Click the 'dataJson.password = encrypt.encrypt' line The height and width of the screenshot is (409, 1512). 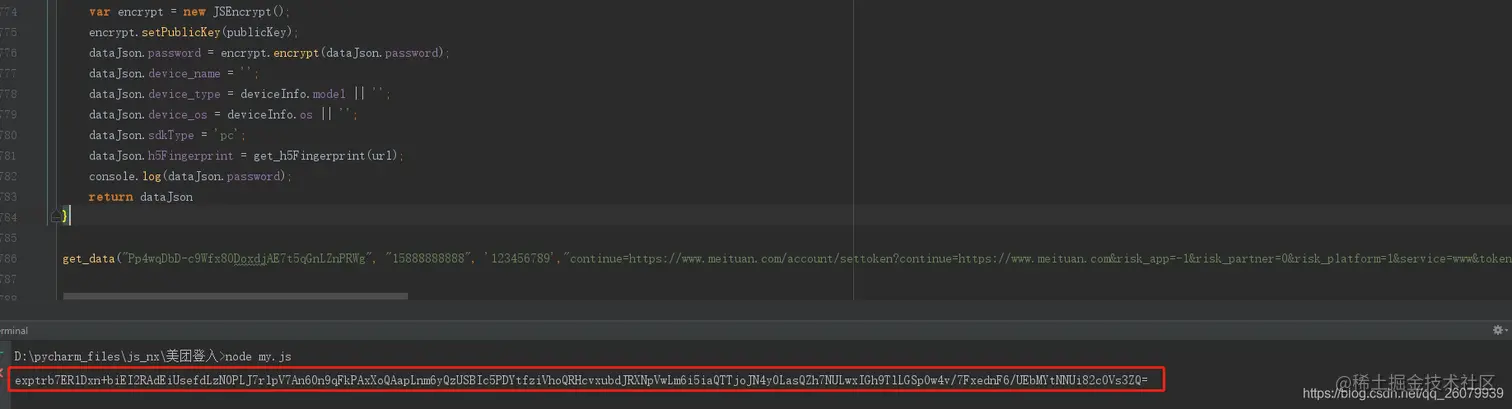click(x=269, y=53)
